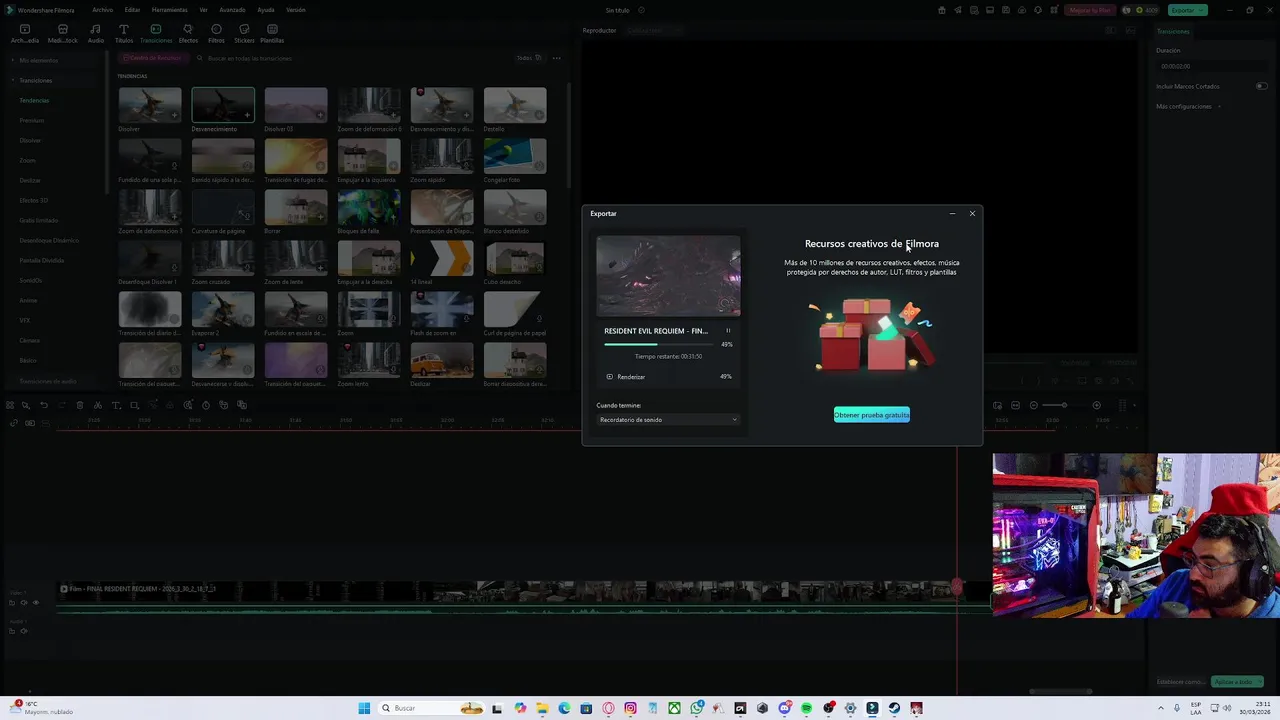
Task: Minimize the Exportar dialog
Action: point(952,213)
